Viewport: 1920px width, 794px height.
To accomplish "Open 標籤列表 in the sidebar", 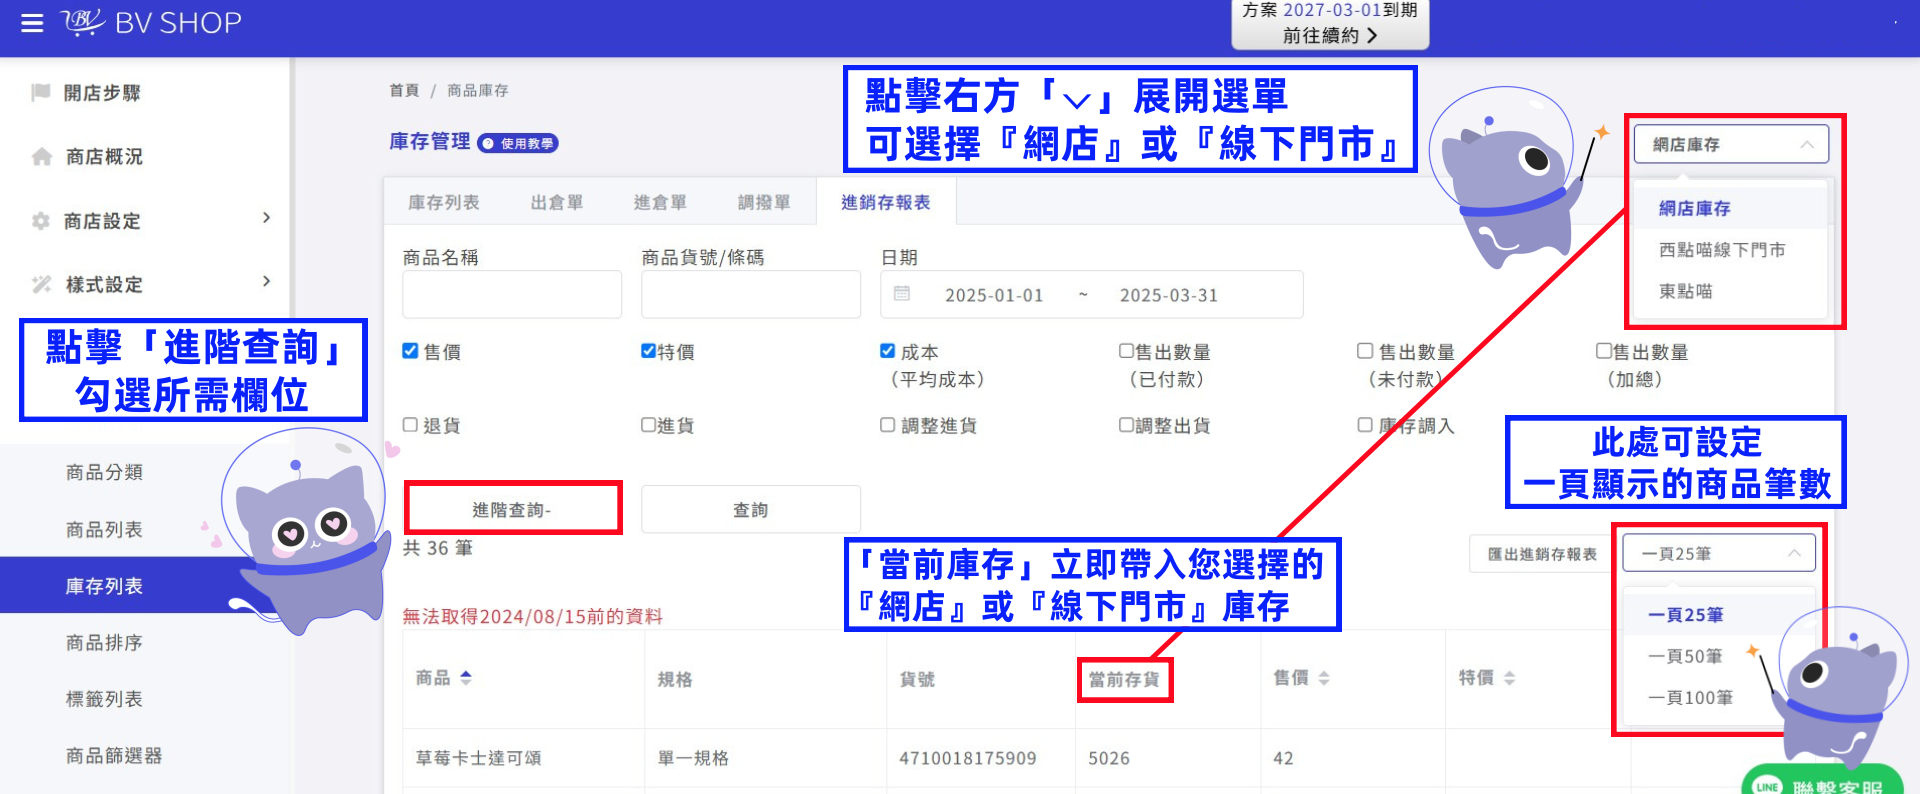I will click(104, 699).
